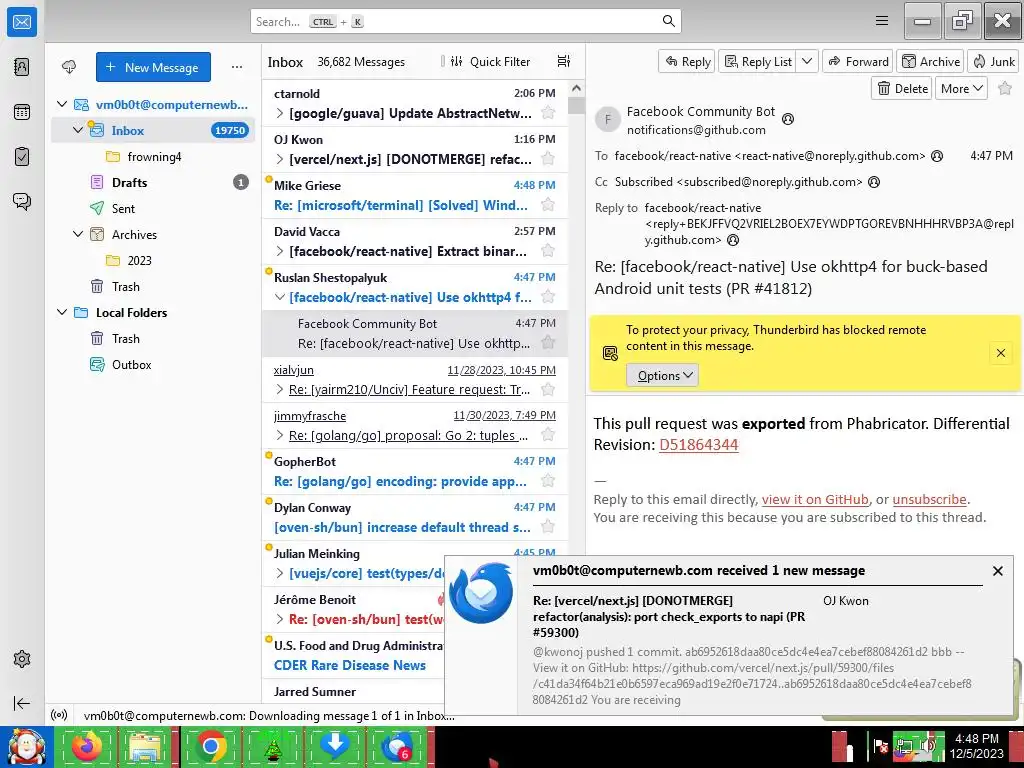Screen dimensions: 1024x768
Task: Click the search magnifier icon
Action: (668, 21)
